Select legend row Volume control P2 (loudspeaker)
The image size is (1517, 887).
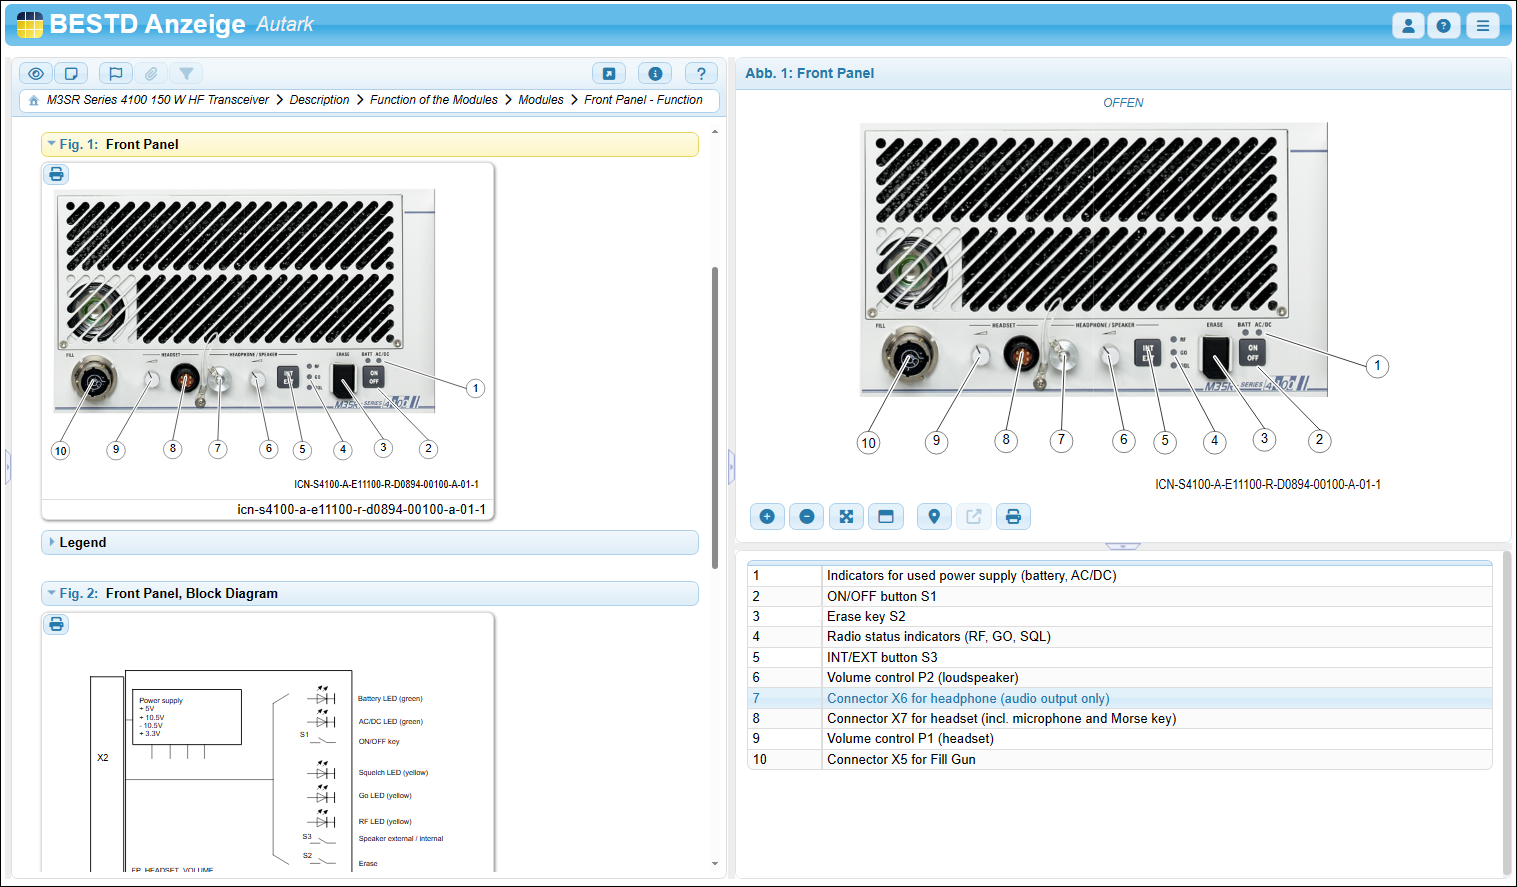pyautogui.click(x=1120, y=678)
